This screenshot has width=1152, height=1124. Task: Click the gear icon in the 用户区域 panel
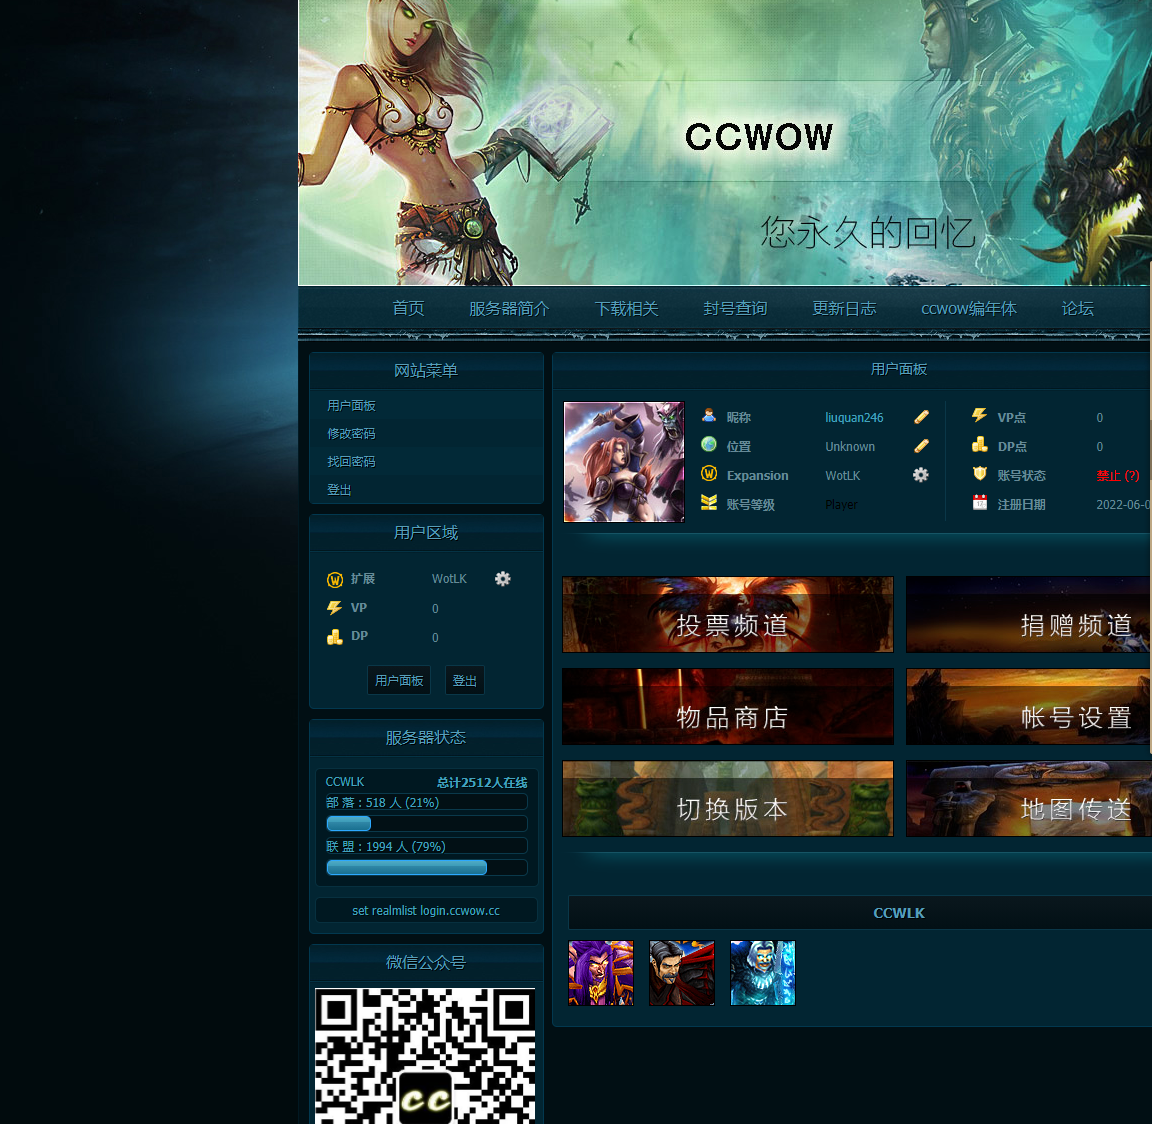(x=503, y=578)
